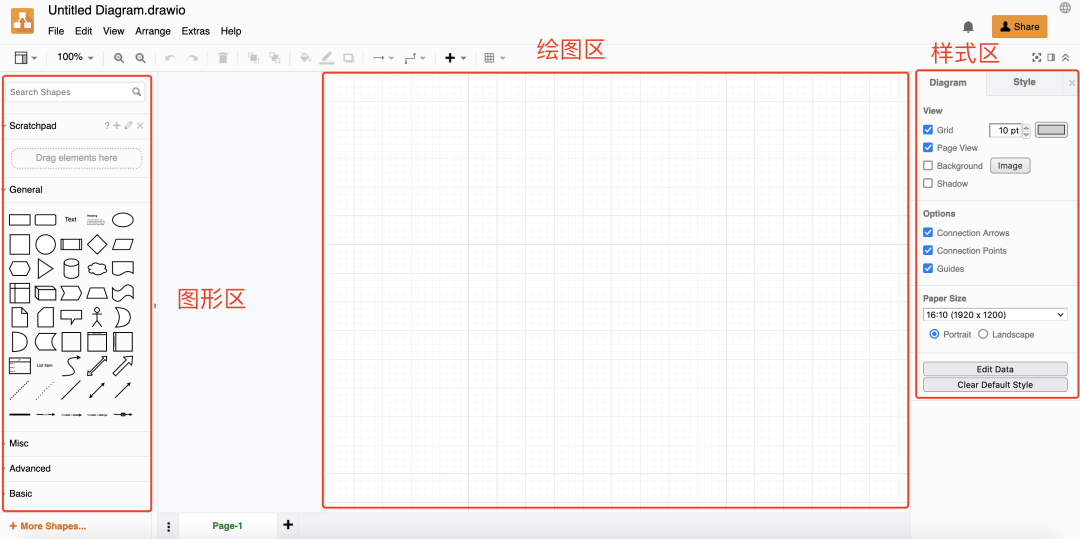This screenshot has height=539, width=1080.
Task: Select the cylinder shape in General
Action: [x=71, y=269]
